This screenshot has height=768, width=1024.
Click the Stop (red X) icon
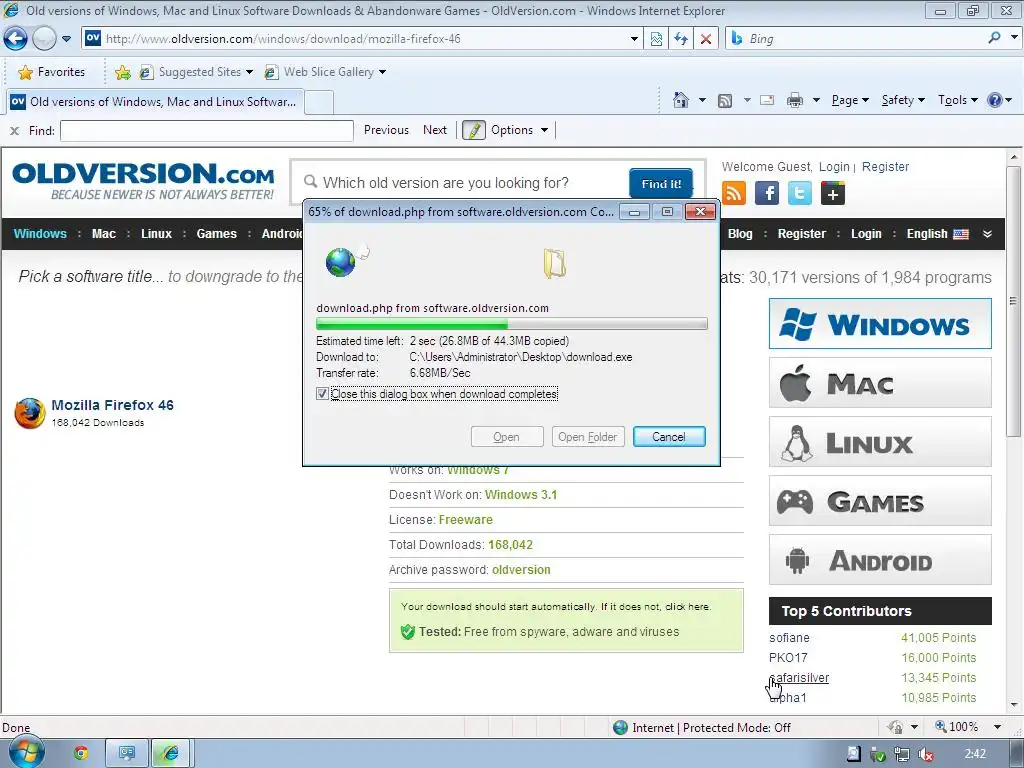[706, 39]
